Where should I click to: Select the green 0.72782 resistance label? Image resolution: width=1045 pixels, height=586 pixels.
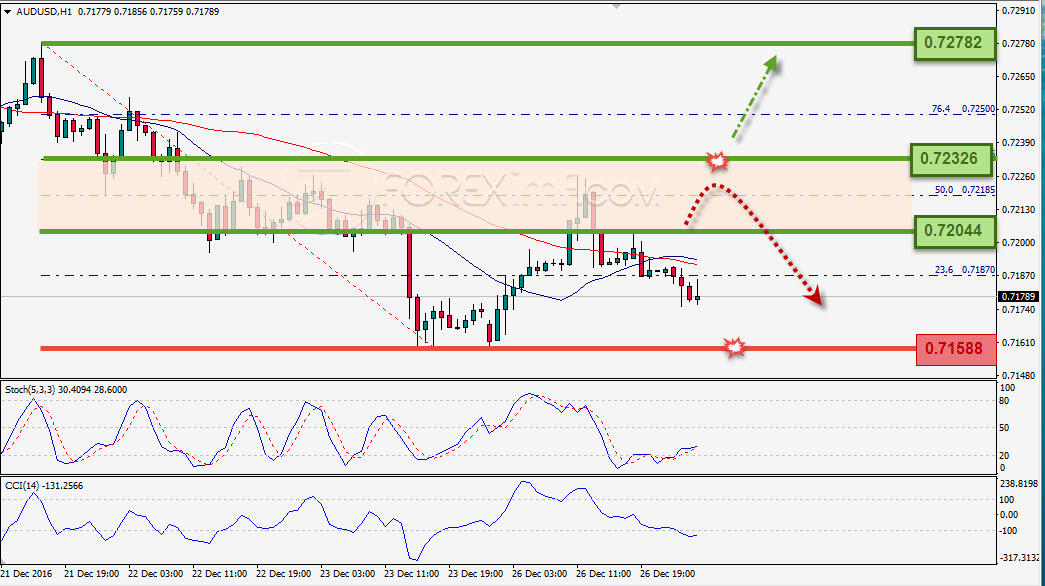tap(954, 43)
